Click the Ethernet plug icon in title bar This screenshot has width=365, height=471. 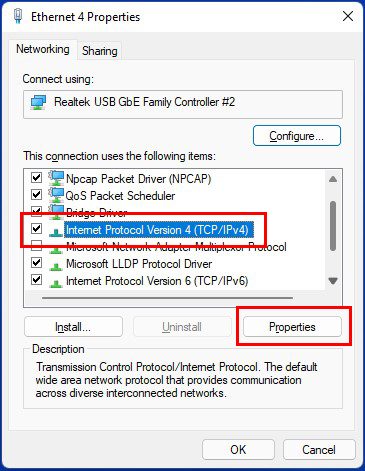pos(18,16)
